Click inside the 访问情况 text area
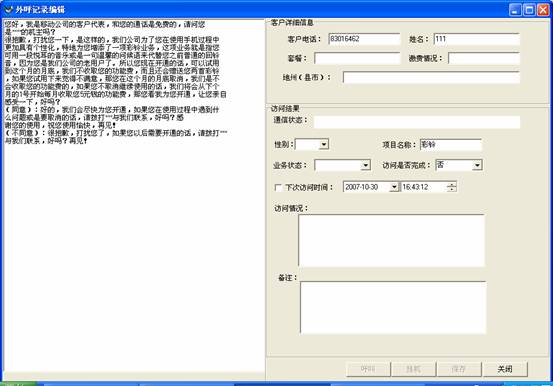This screenshot has height=386, width=553. pyautogui.click(x=391, y=240)
